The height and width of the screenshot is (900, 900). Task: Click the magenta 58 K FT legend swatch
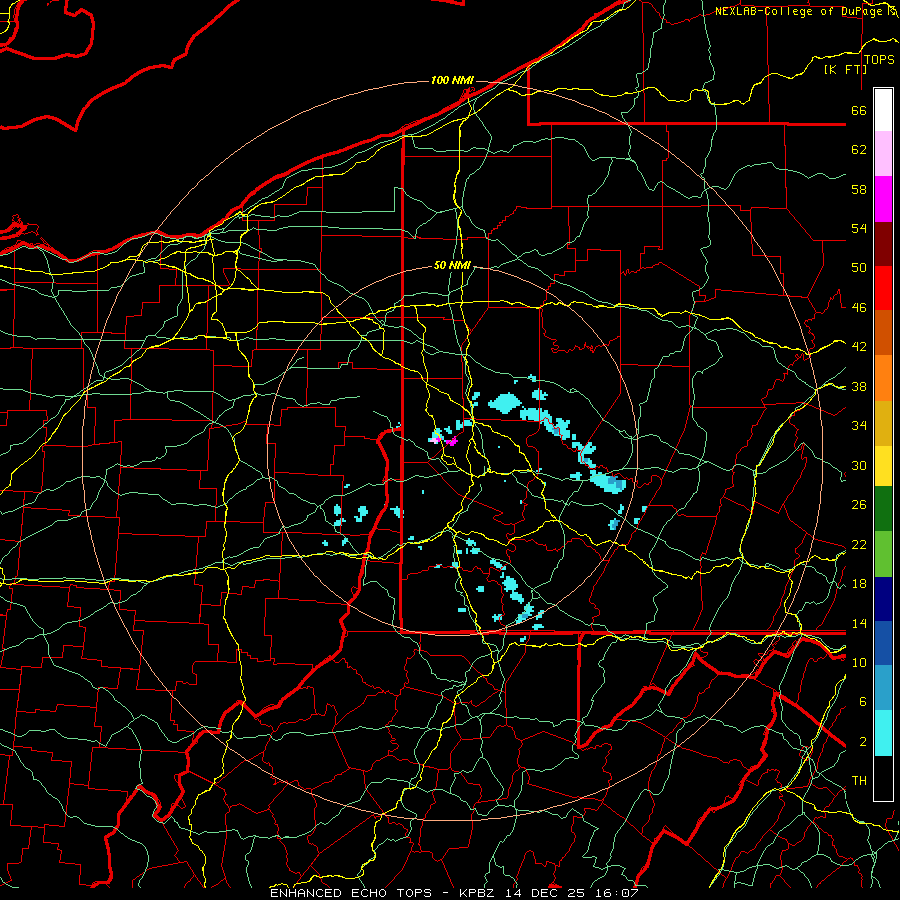coord(883,199)
